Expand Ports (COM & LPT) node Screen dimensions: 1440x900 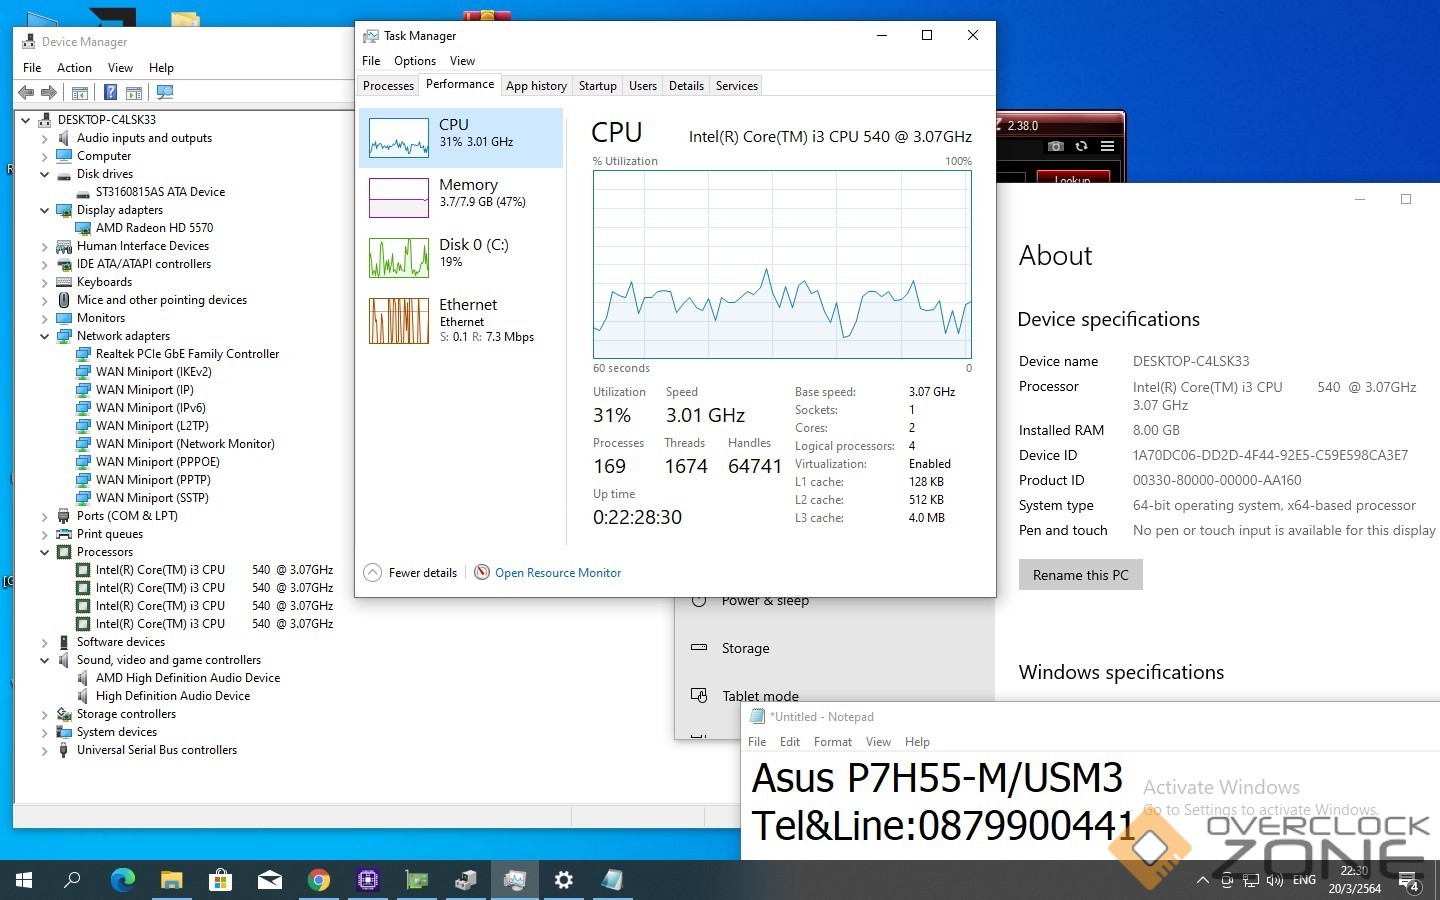(x=45, y=516)
